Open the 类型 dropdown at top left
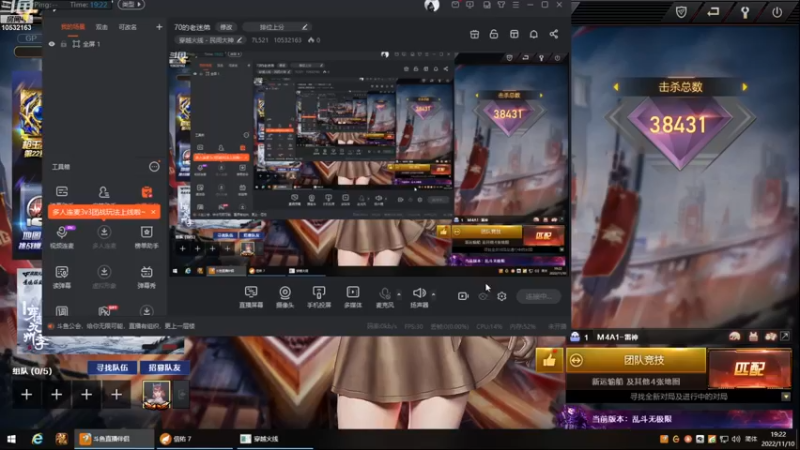The width and height of the screenshot is (800, 450). [x=132, y=4]
